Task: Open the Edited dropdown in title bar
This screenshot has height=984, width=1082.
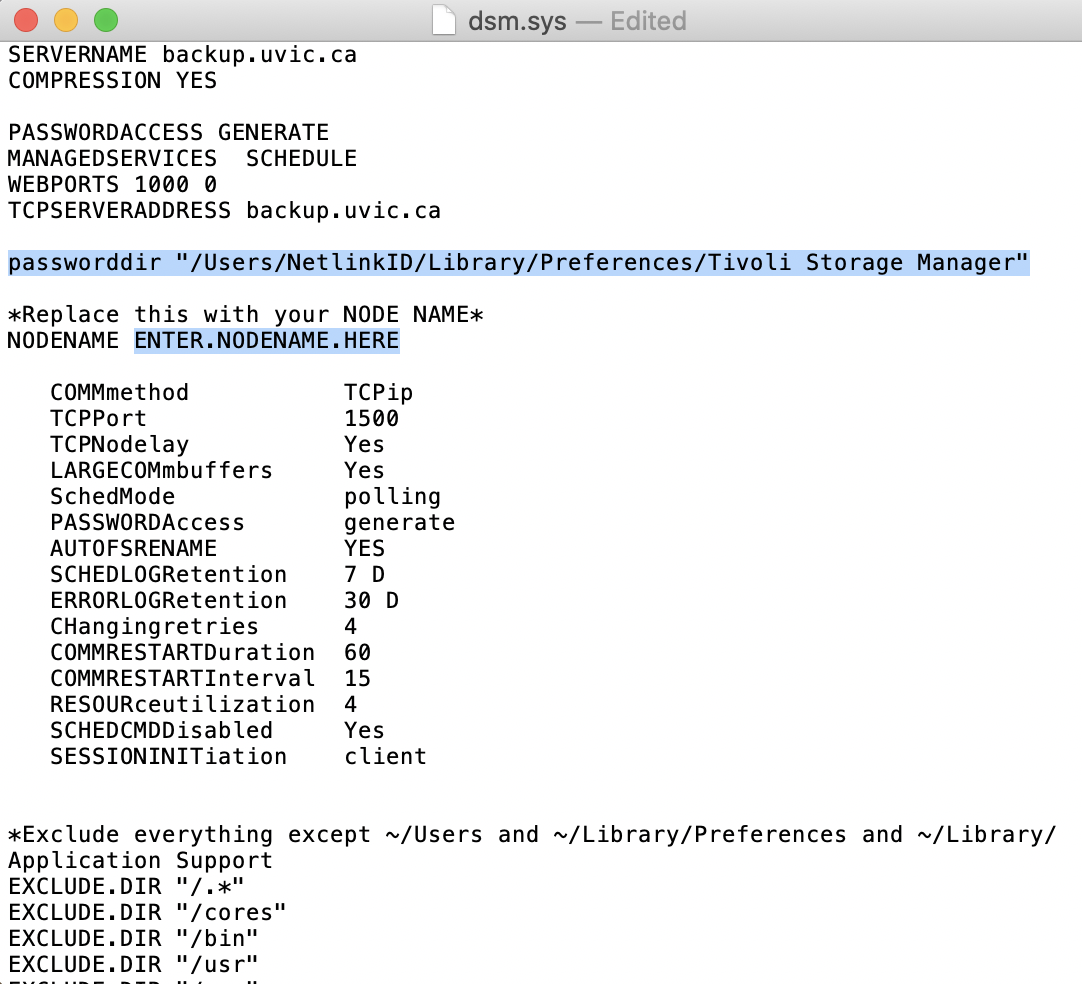Action: (648, 21)
